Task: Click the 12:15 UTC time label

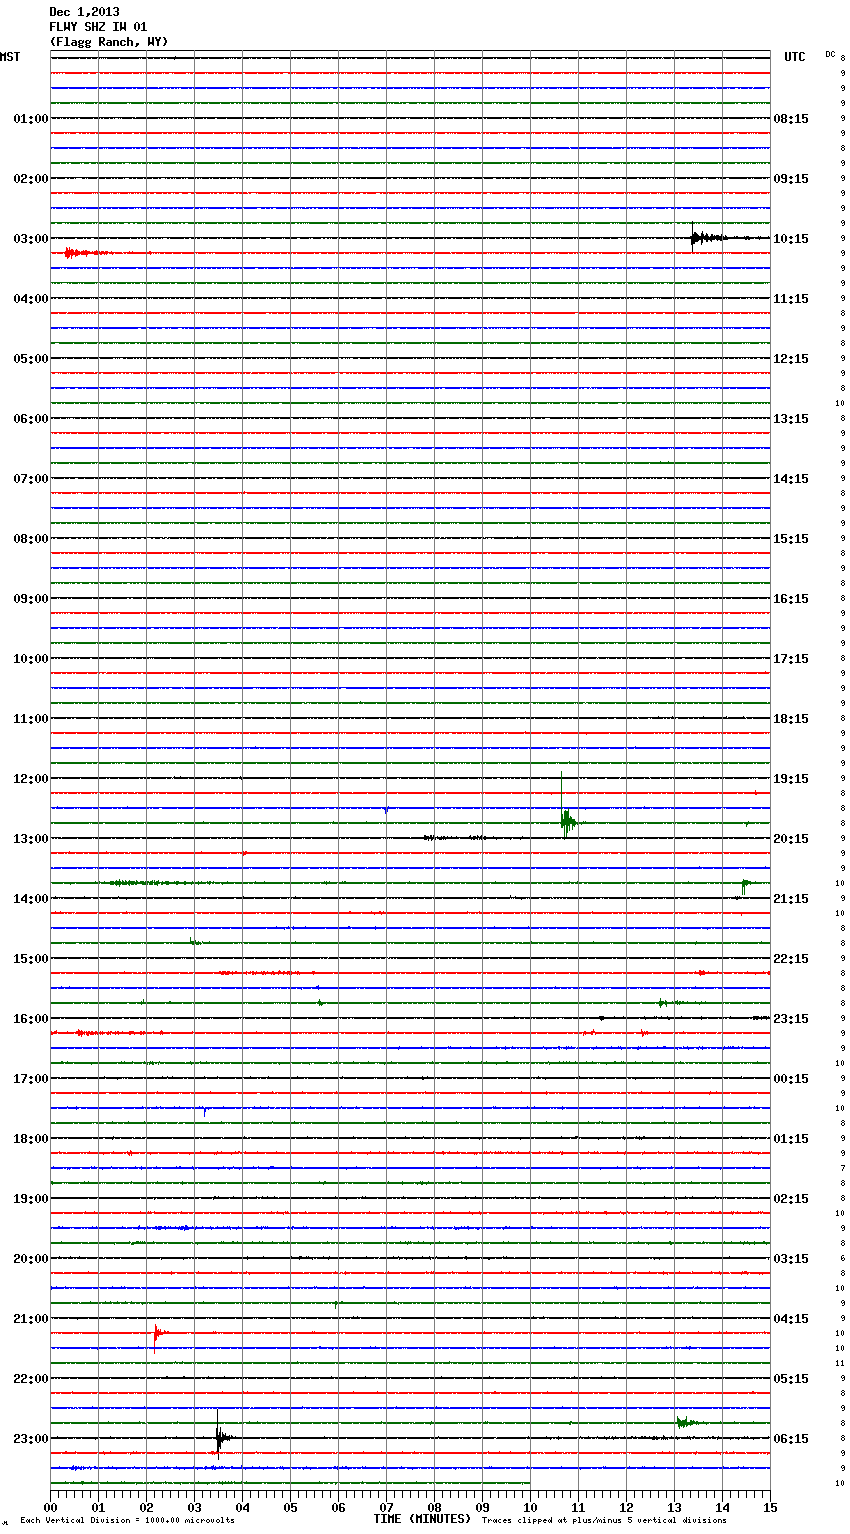Action: click(791, 359)
